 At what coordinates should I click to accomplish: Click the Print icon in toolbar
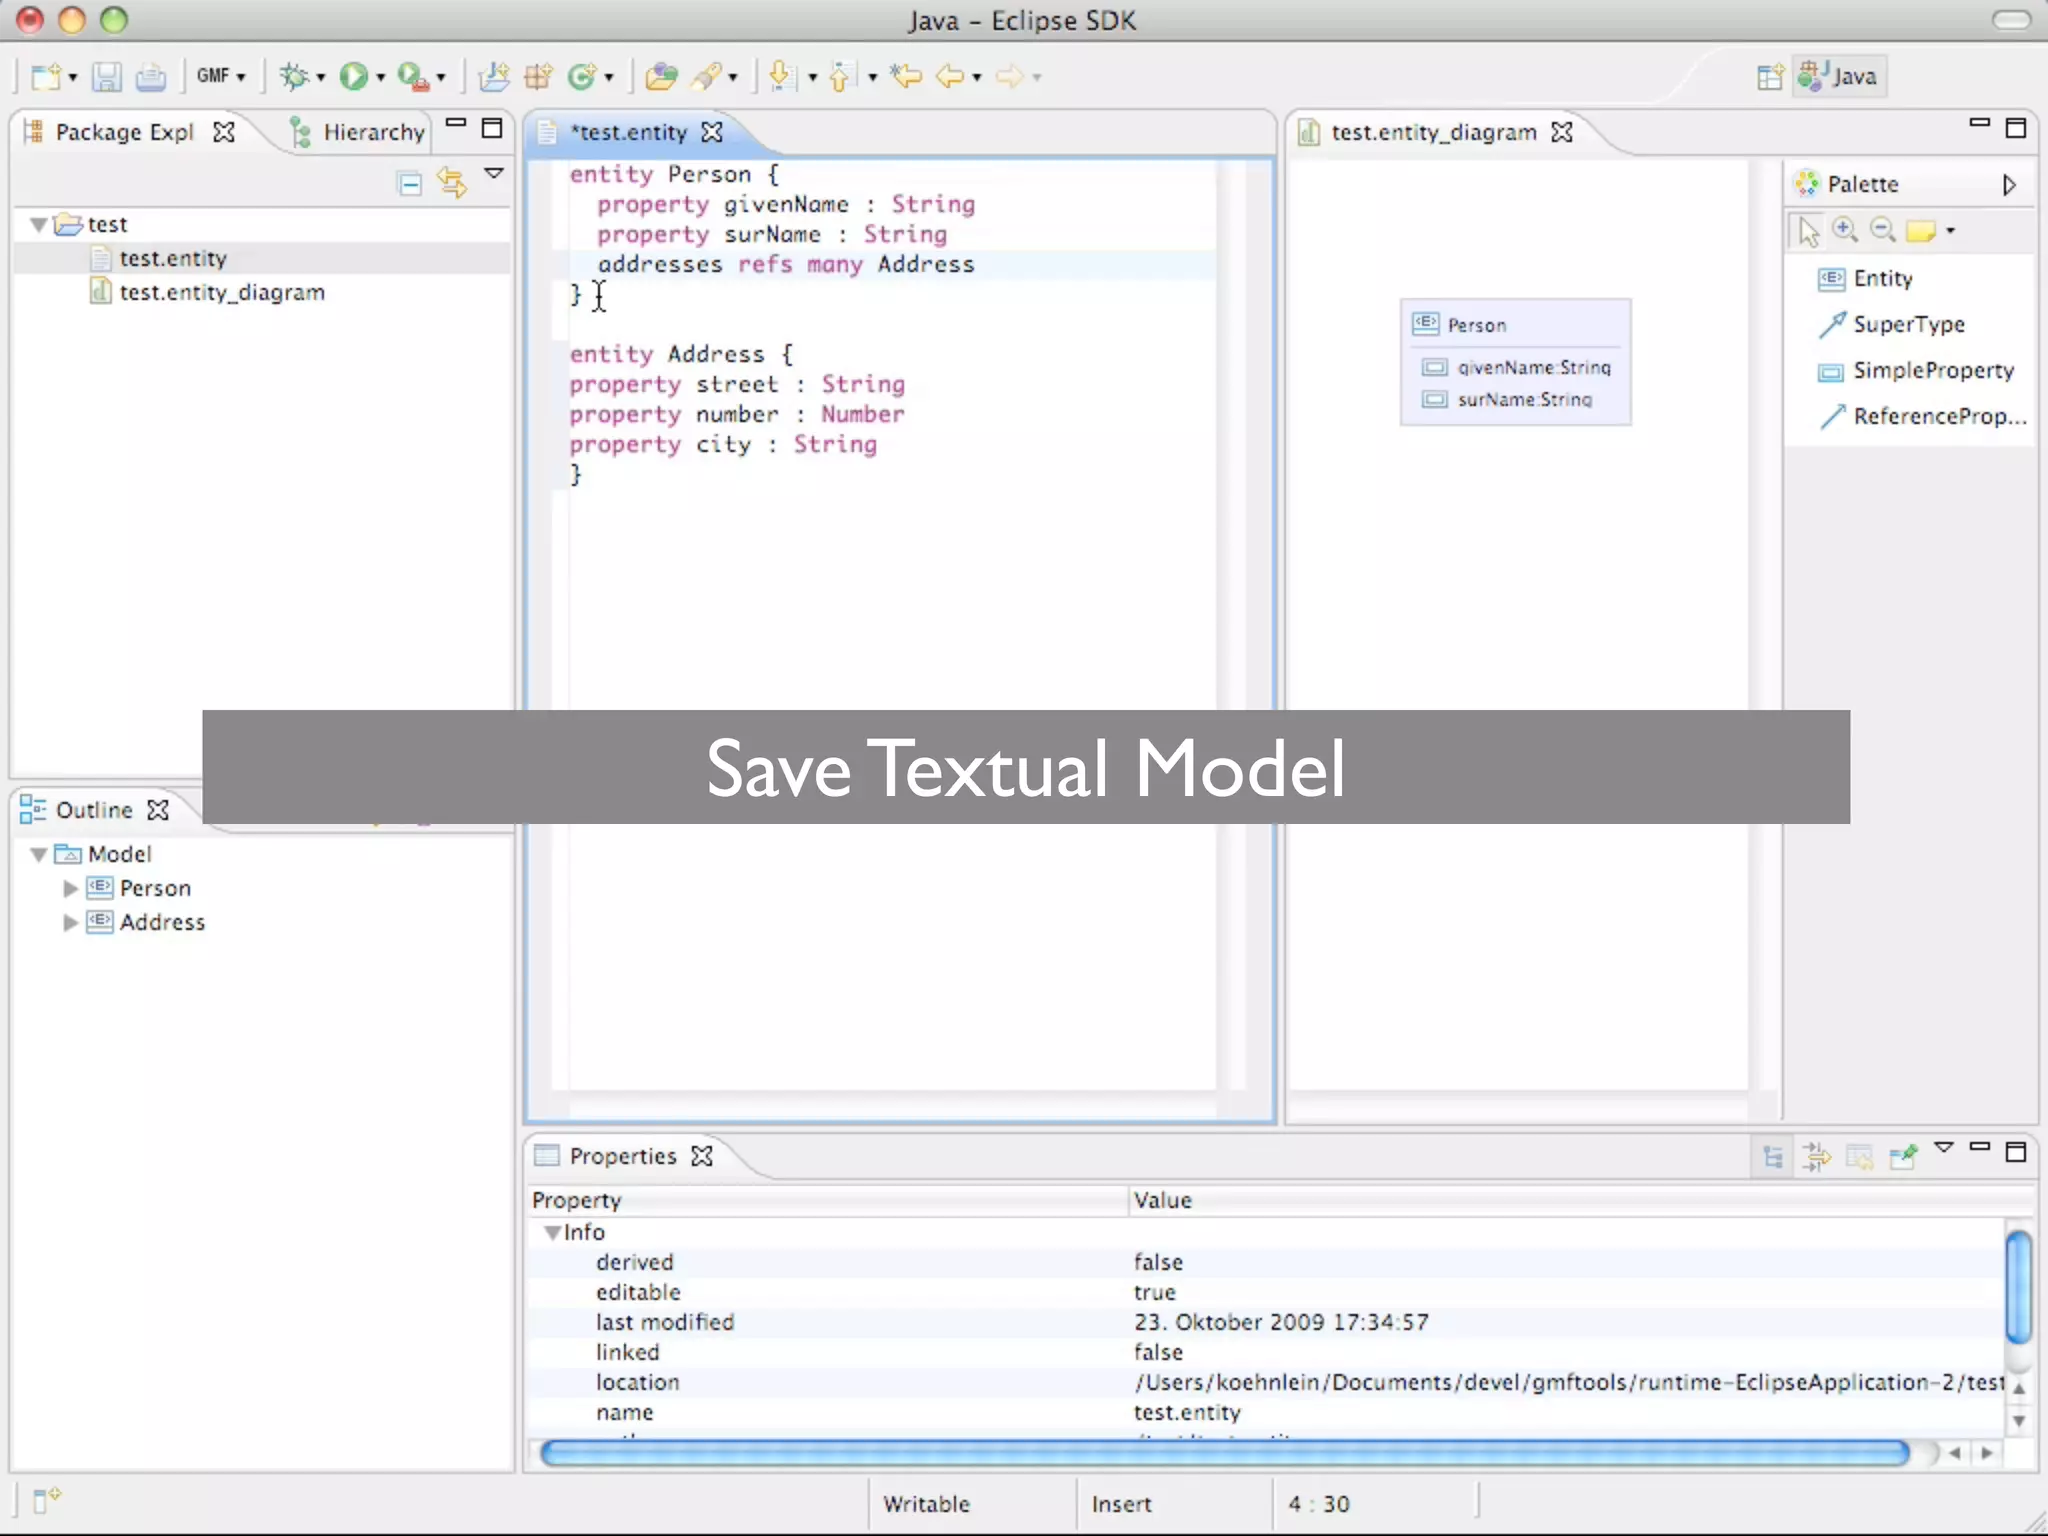point(151,76)
